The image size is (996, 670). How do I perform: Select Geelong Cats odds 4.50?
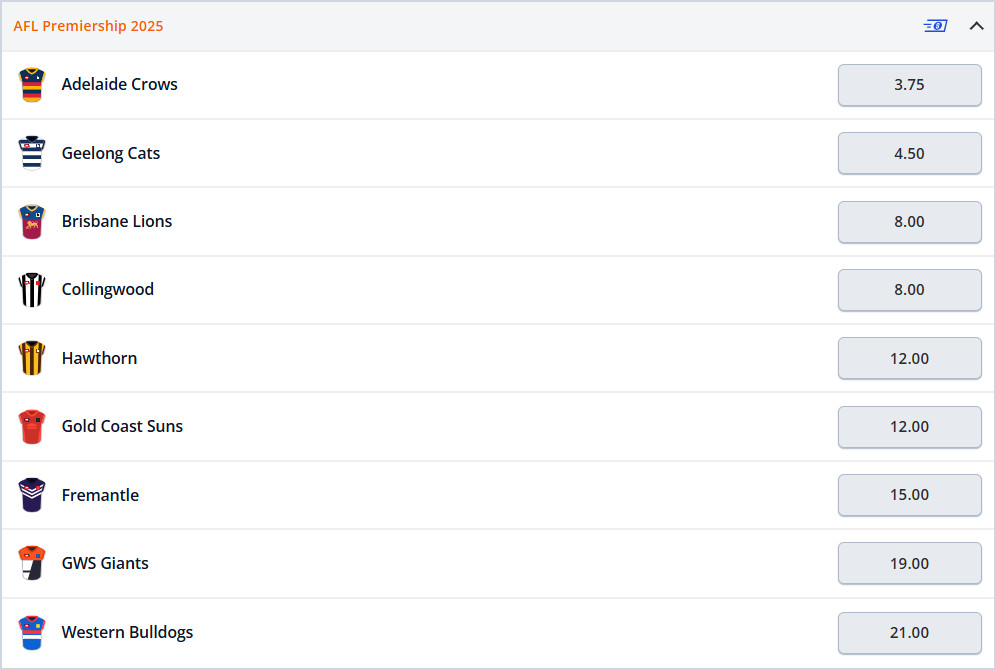pos(910,153)
